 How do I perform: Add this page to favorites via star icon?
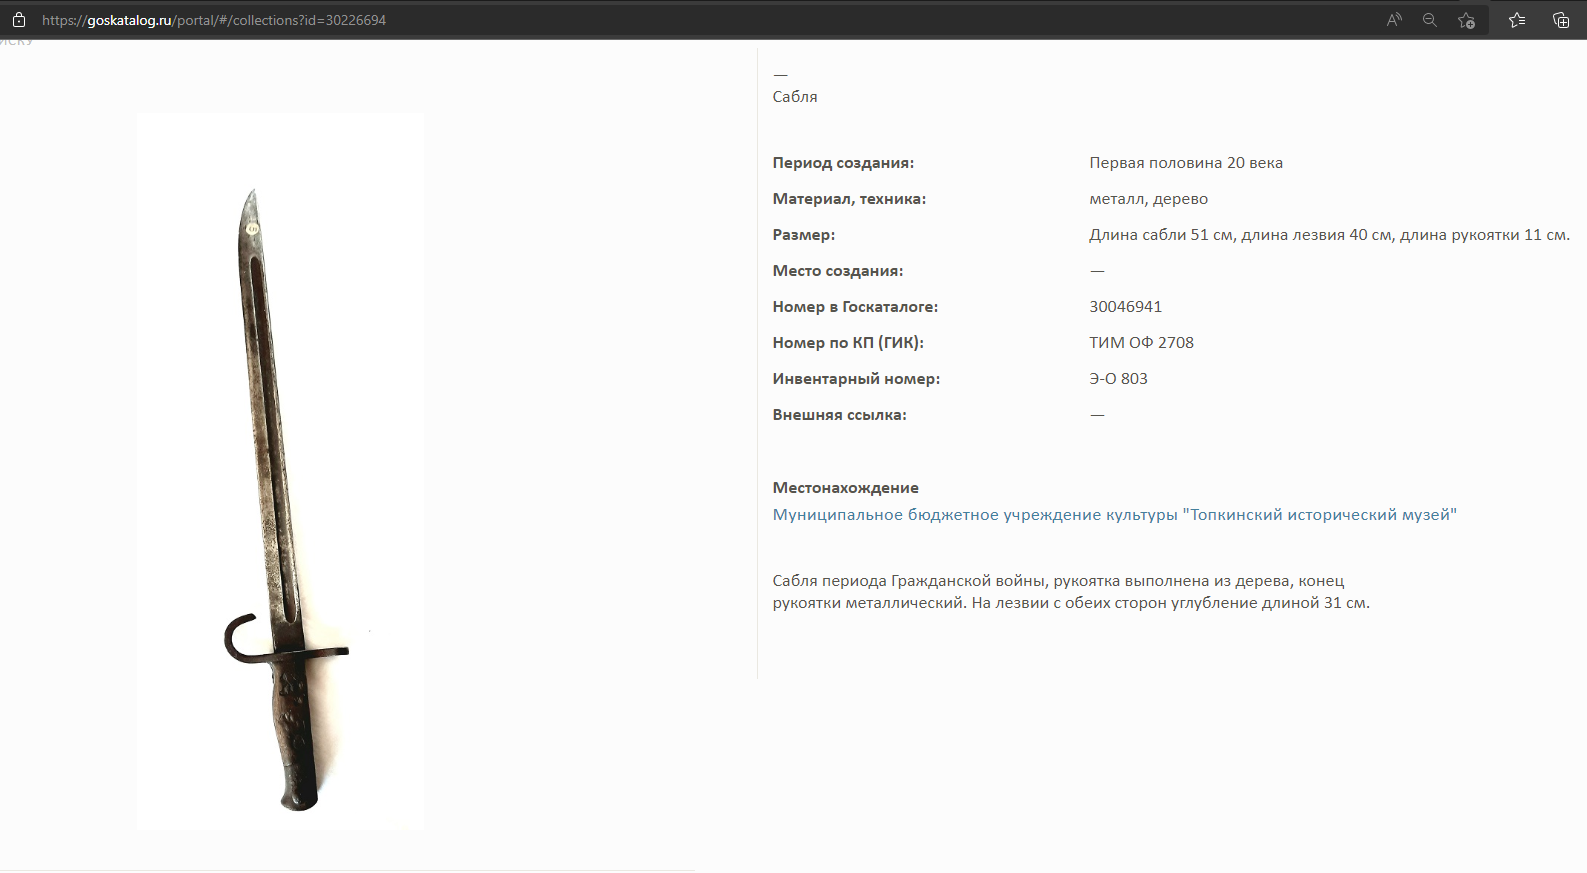1466,20
